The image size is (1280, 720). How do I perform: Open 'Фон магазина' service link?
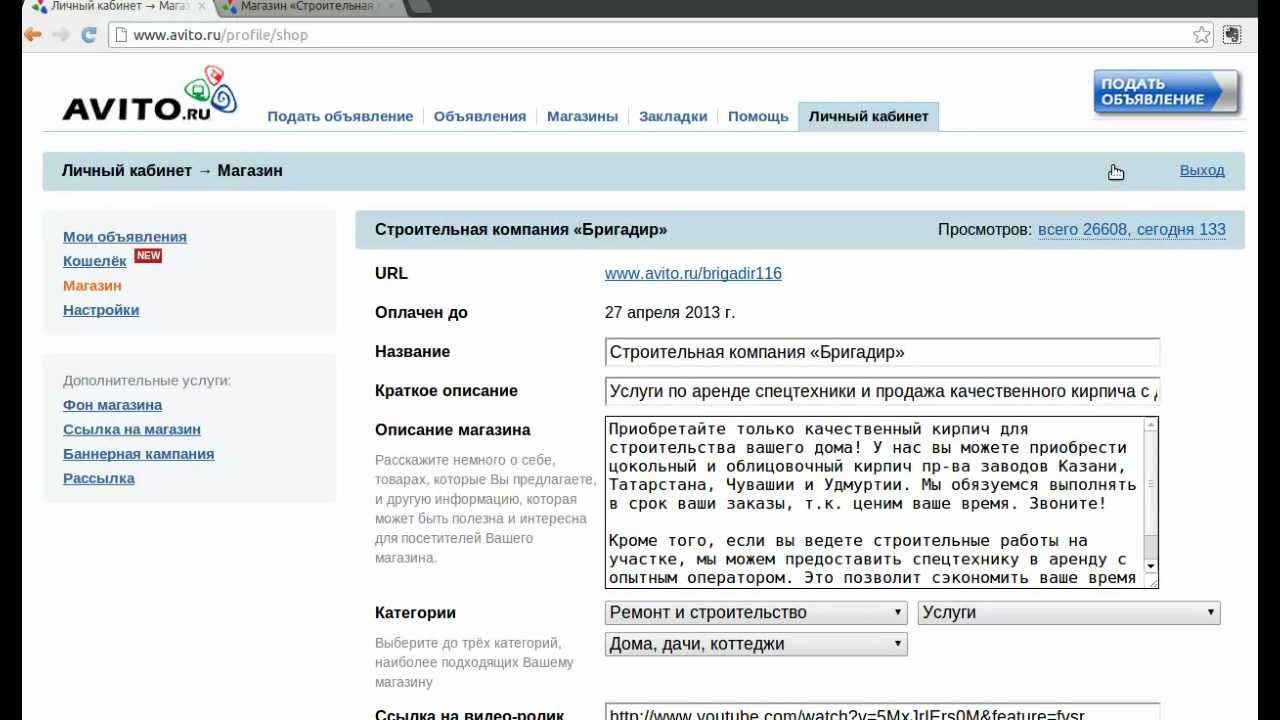pyautogui.click(x=112, y=405)
